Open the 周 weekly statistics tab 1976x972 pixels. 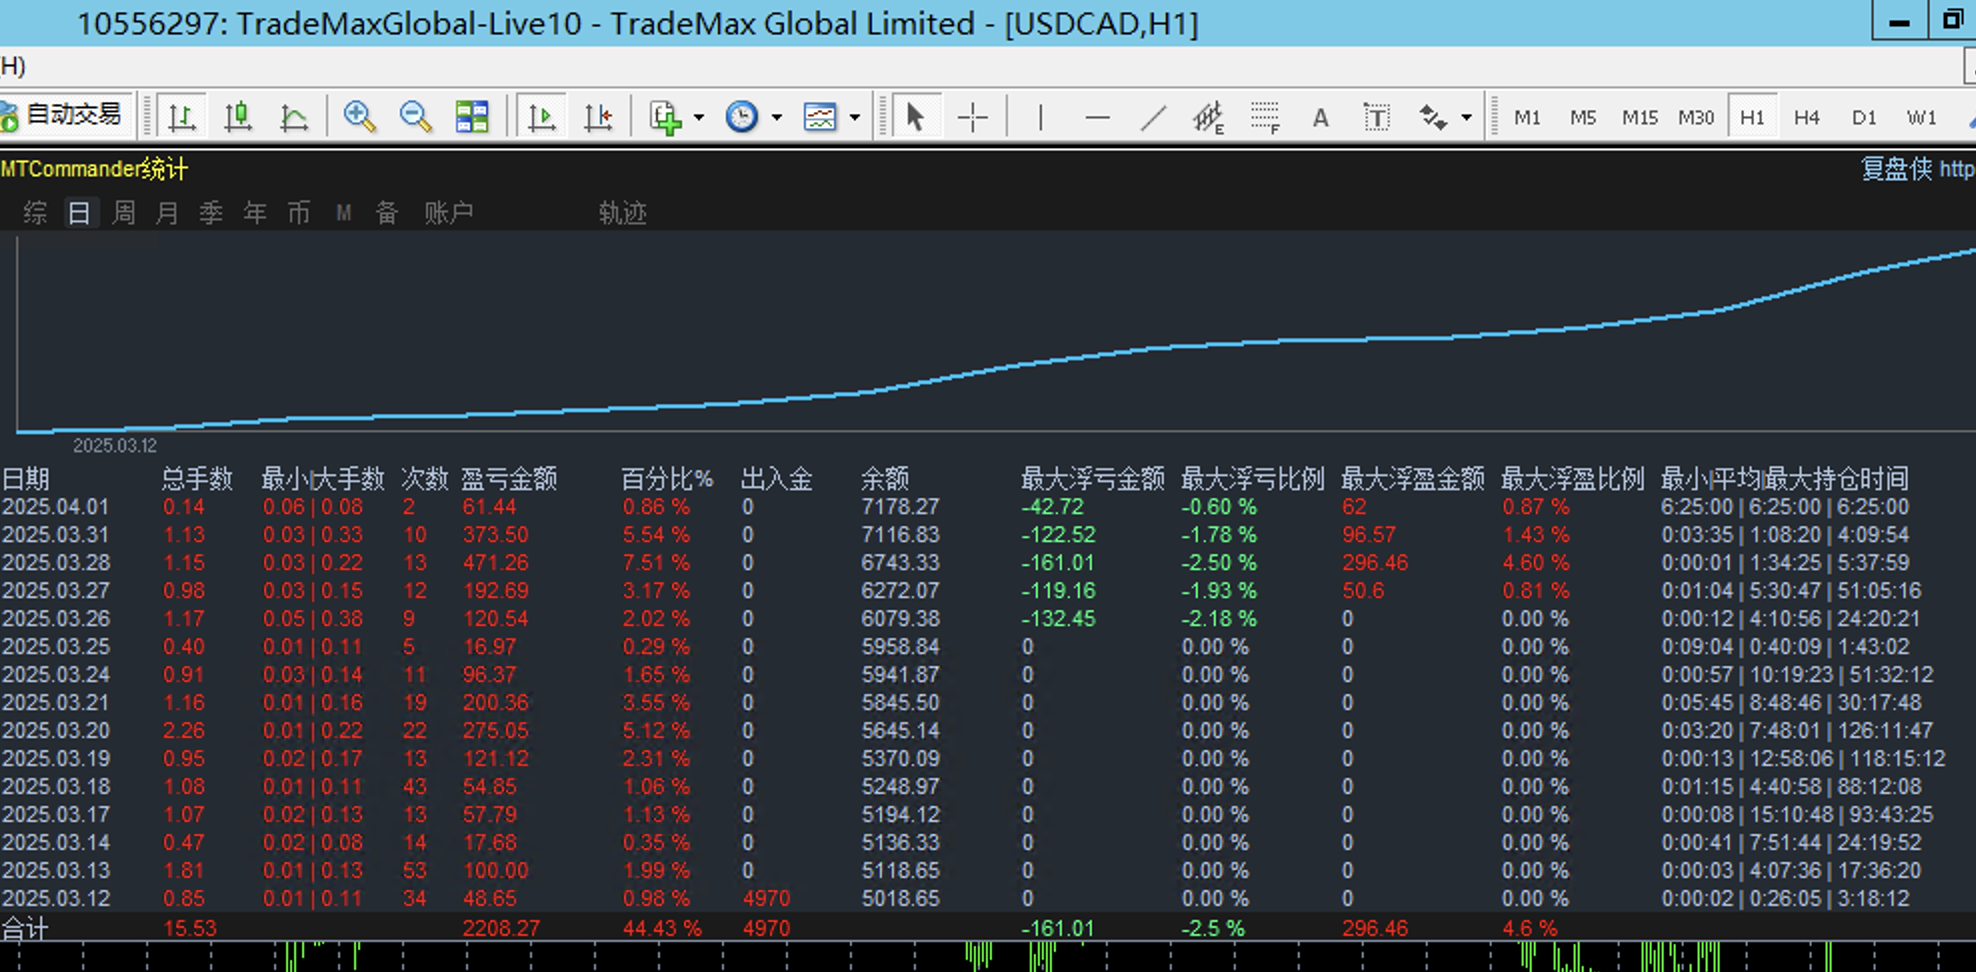124,212
